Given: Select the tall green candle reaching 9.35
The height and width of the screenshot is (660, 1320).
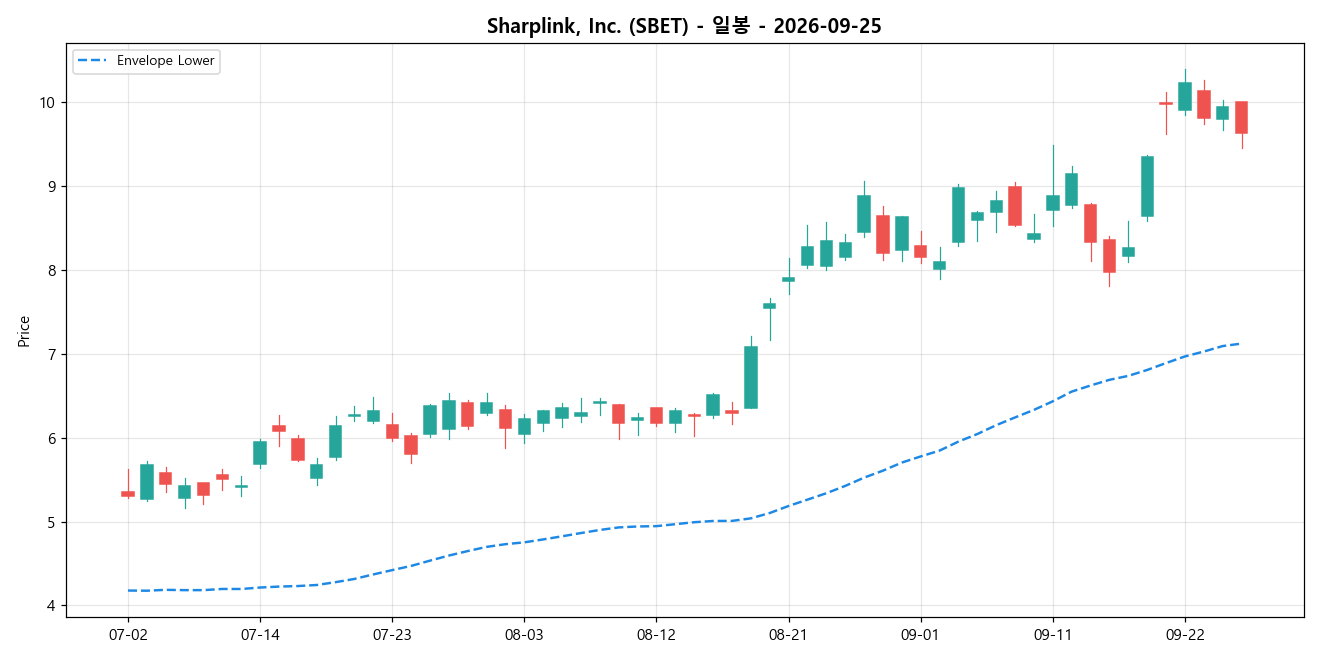Looking at the screenshot, I should [x=1147, y=186].
